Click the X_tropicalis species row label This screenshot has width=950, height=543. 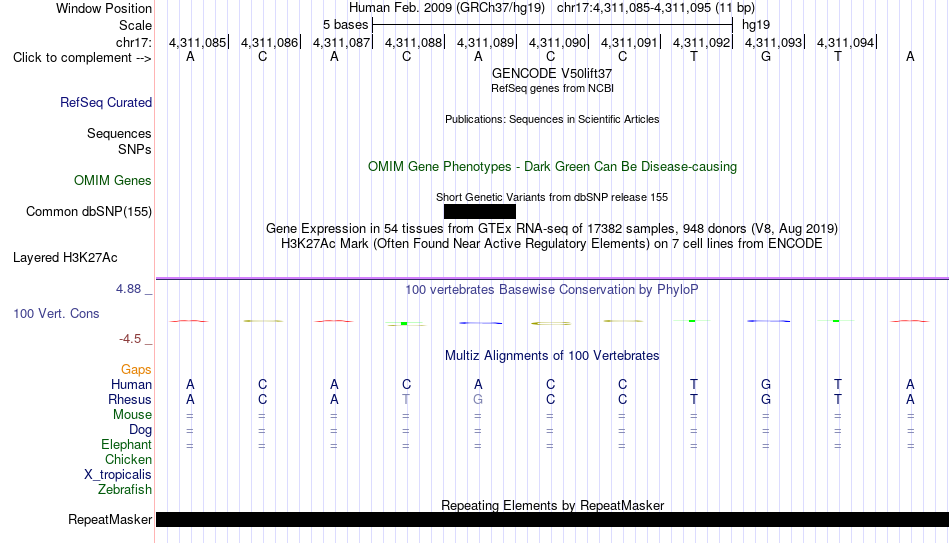tap(118, 475)
